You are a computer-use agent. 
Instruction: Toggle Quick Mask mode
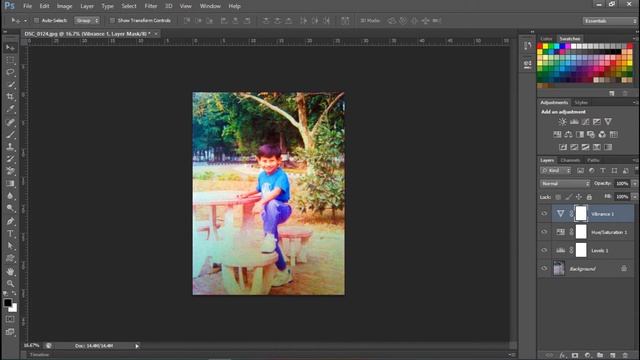point(10,319)
